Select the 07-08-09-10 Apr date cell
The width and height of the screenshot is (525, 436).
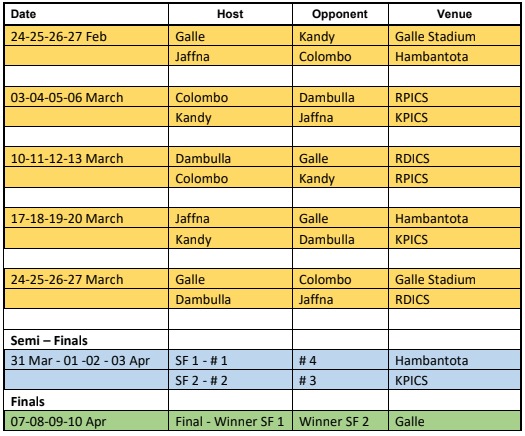86,421
